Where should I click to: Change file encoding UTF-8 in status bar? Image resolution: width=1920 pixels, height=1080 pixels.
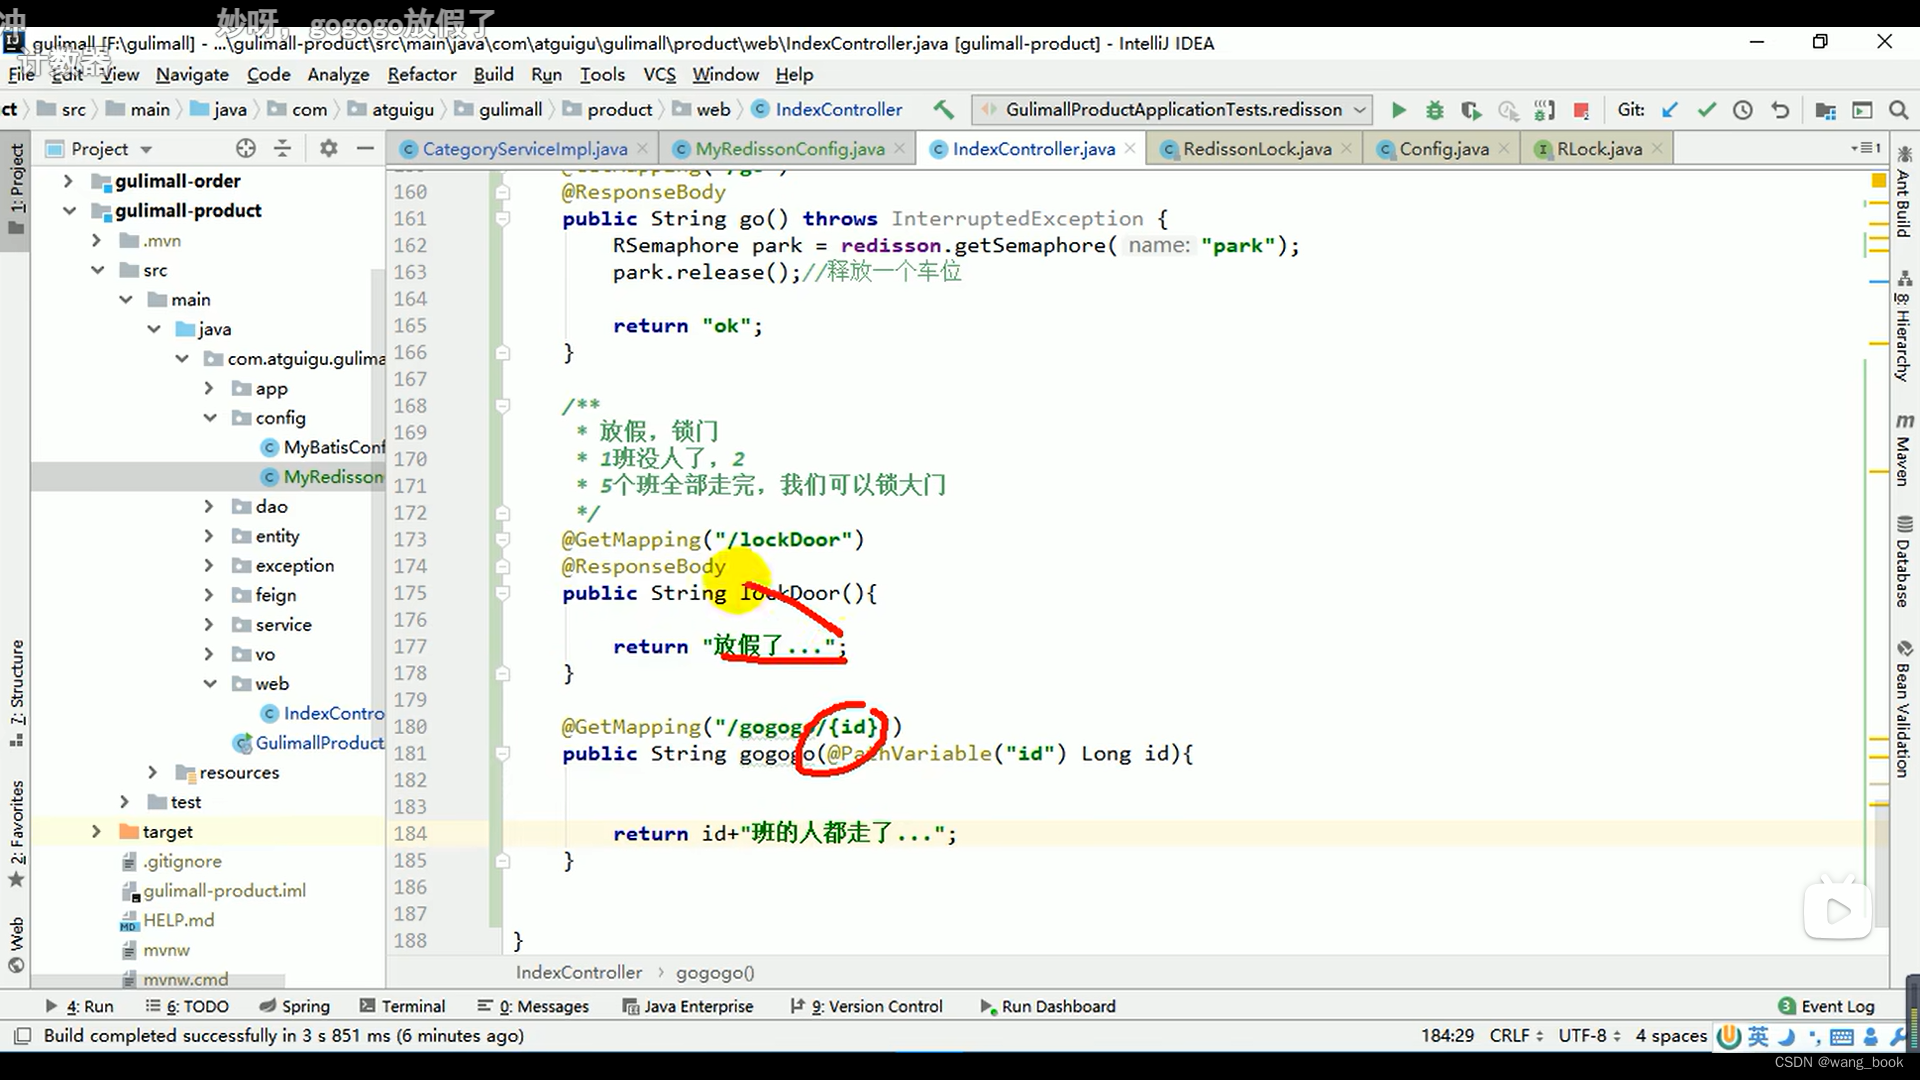pos(1588,1035)
